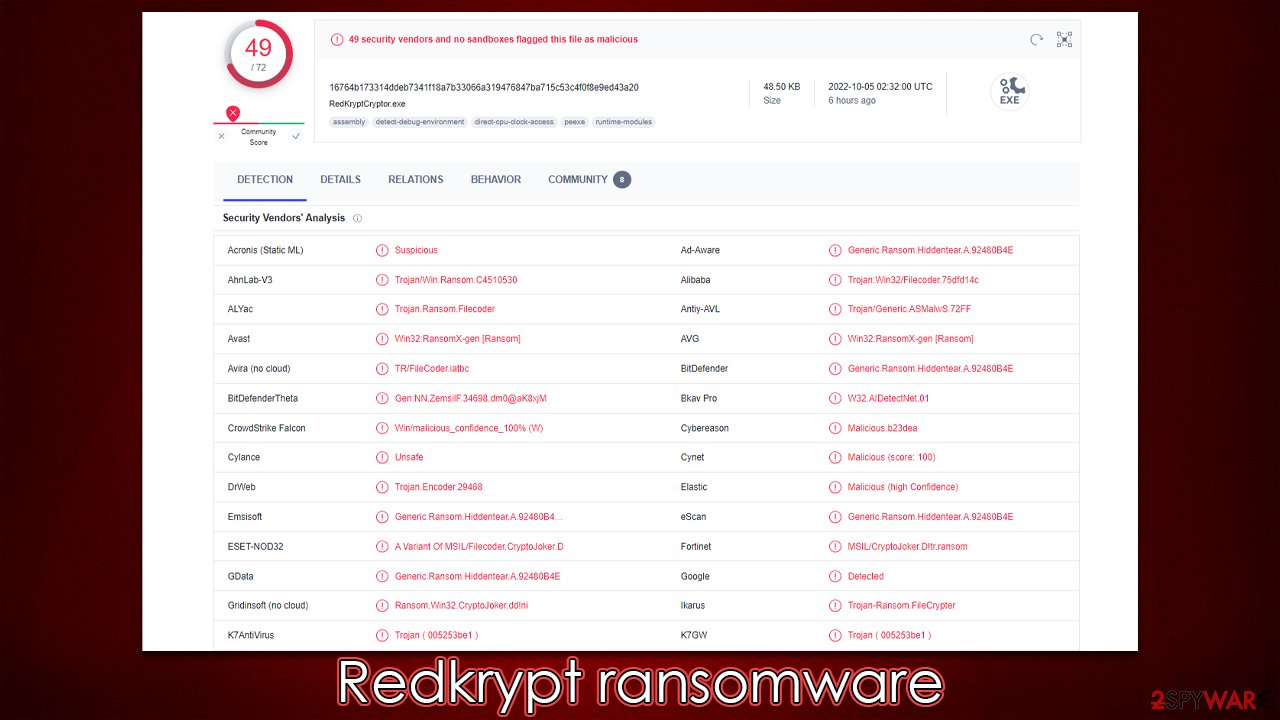Click the warning icon beside Malicious (high Confidence)

pyautogui.click(x=835, y=487)
